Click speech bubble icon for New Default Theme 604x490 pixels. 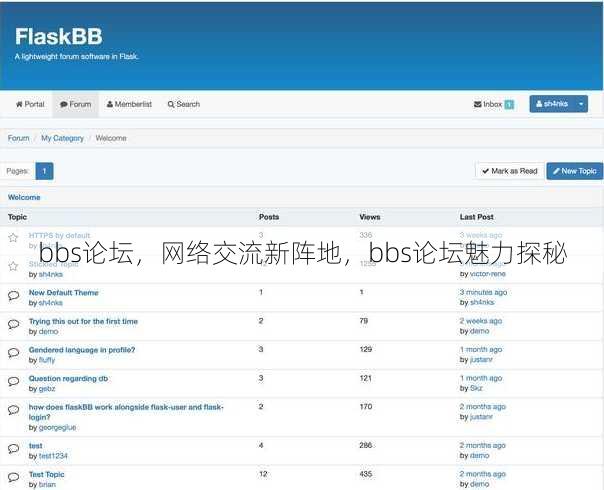point(13,295)
